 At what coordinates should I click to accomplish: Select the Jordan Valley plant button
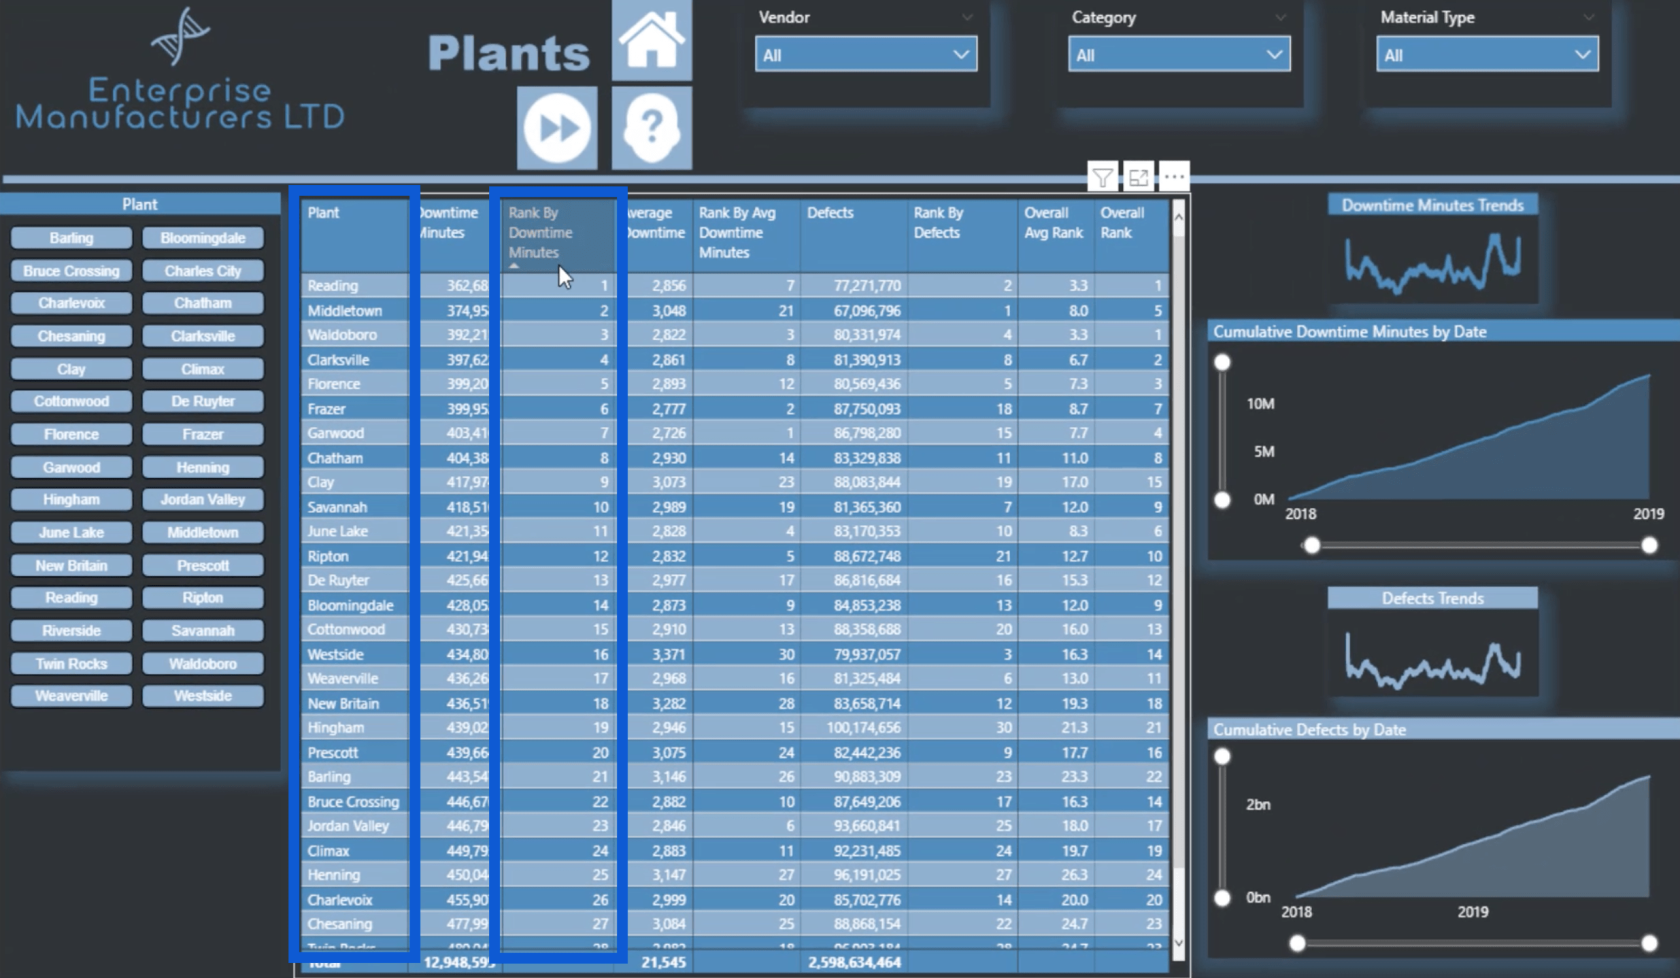tap(203, 499)
